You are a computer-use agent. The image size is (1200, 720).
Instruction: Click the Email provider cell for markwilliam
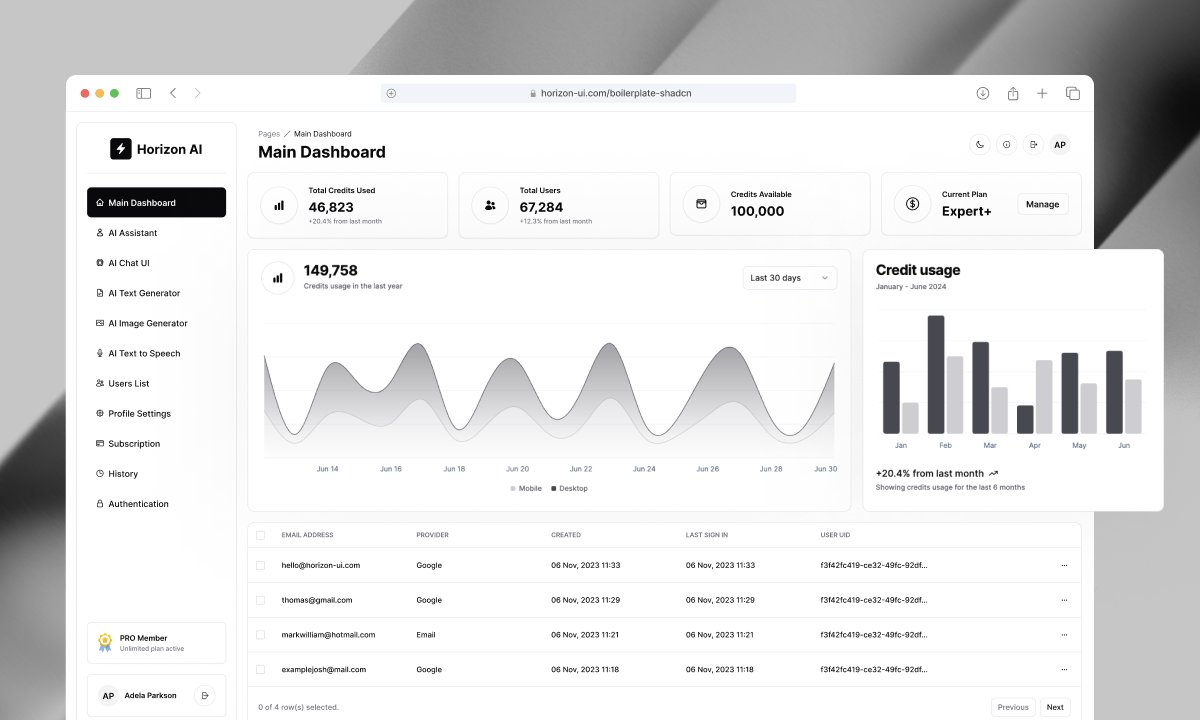[426, 634]
